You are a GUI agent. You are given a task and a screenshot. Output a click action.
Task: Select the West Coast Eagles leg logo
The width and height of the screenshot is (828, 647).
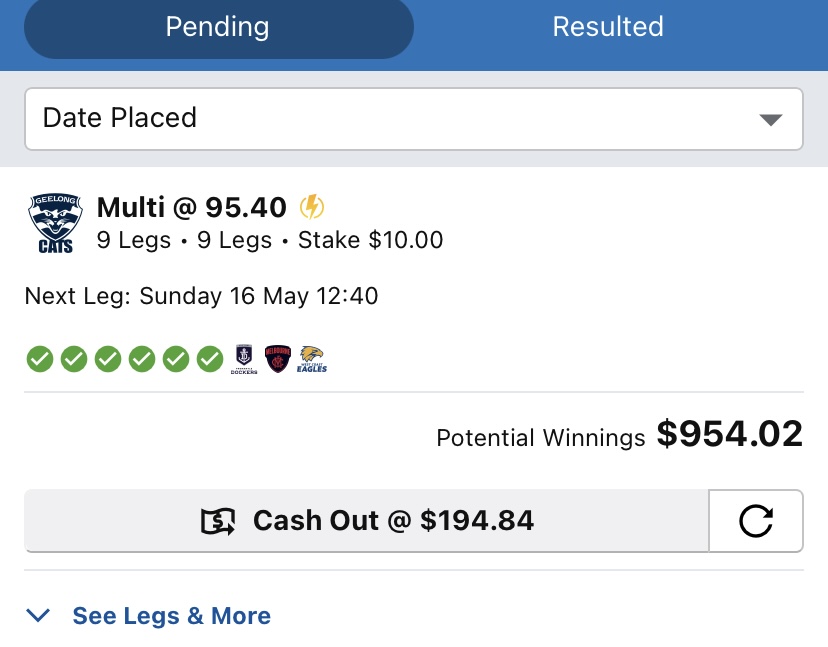[x=312, y=359]
